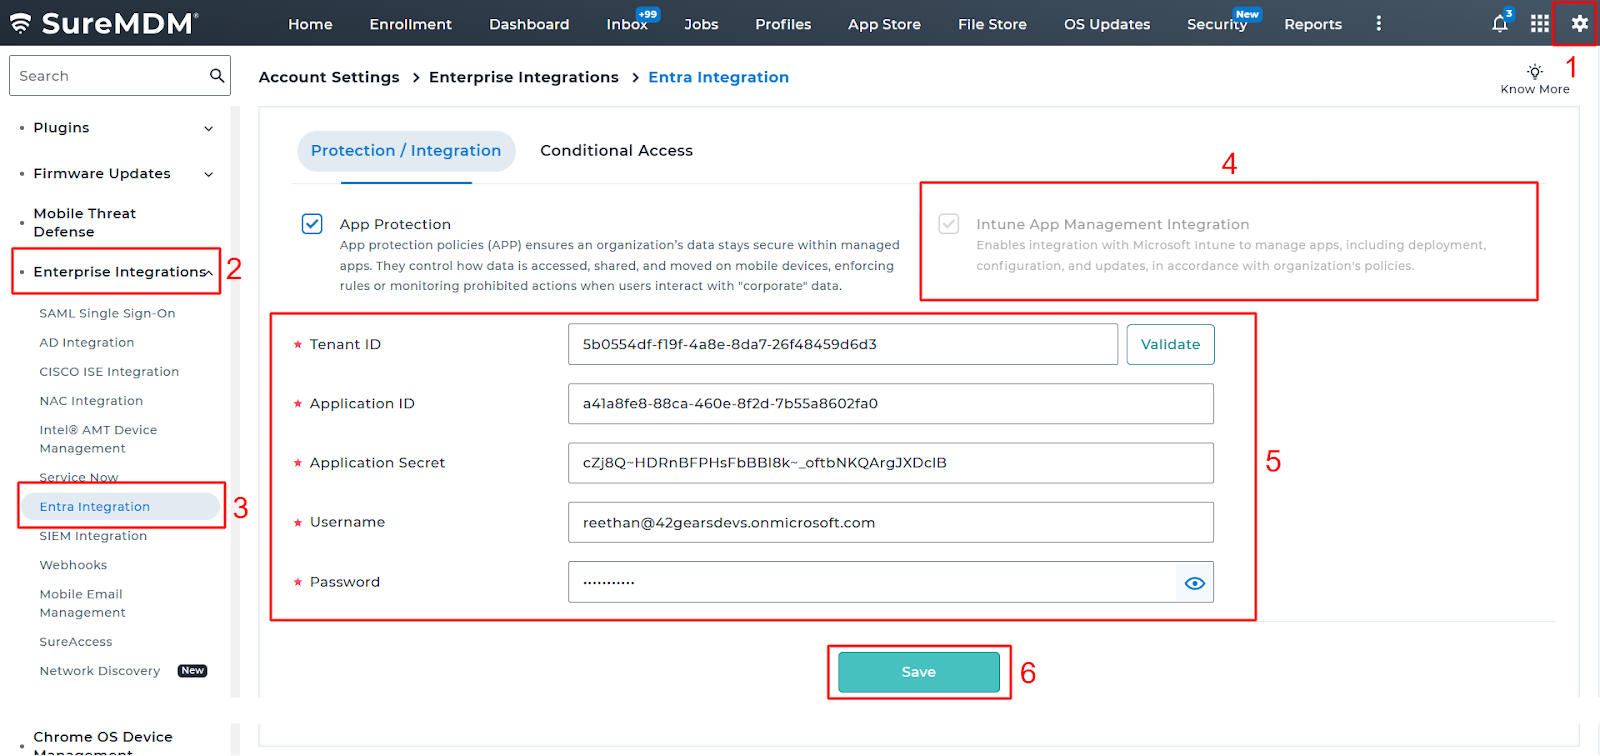Expand the Plugins section

[208, 128]
